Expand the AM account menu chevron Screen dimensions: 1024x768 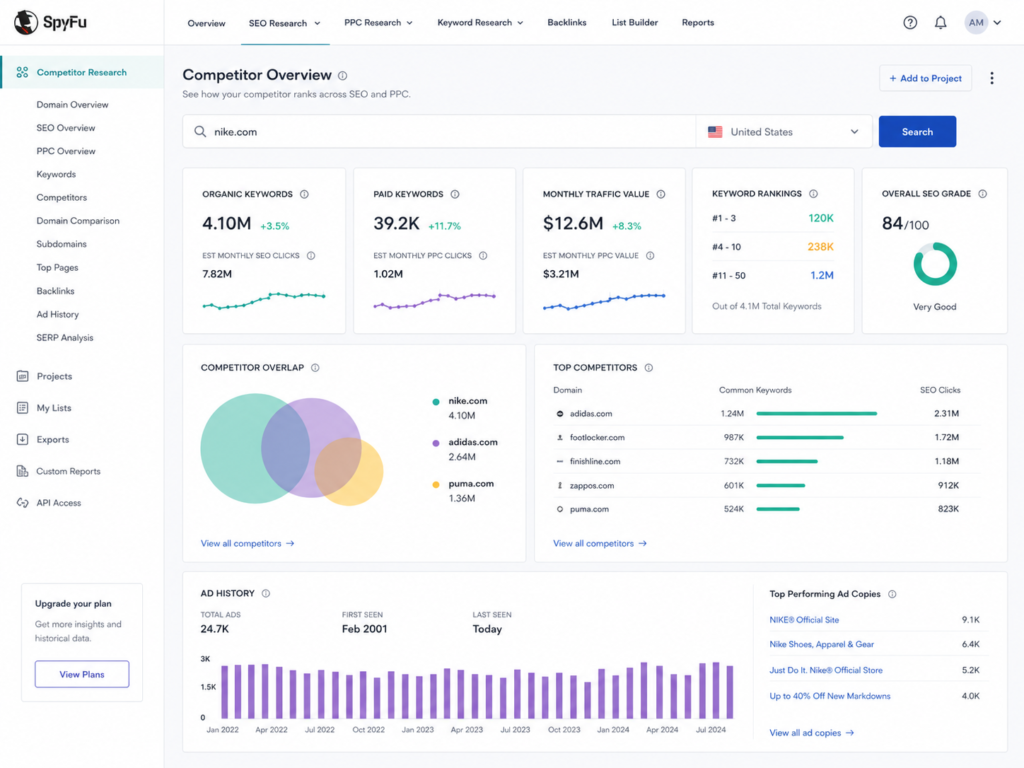point(997,23)
